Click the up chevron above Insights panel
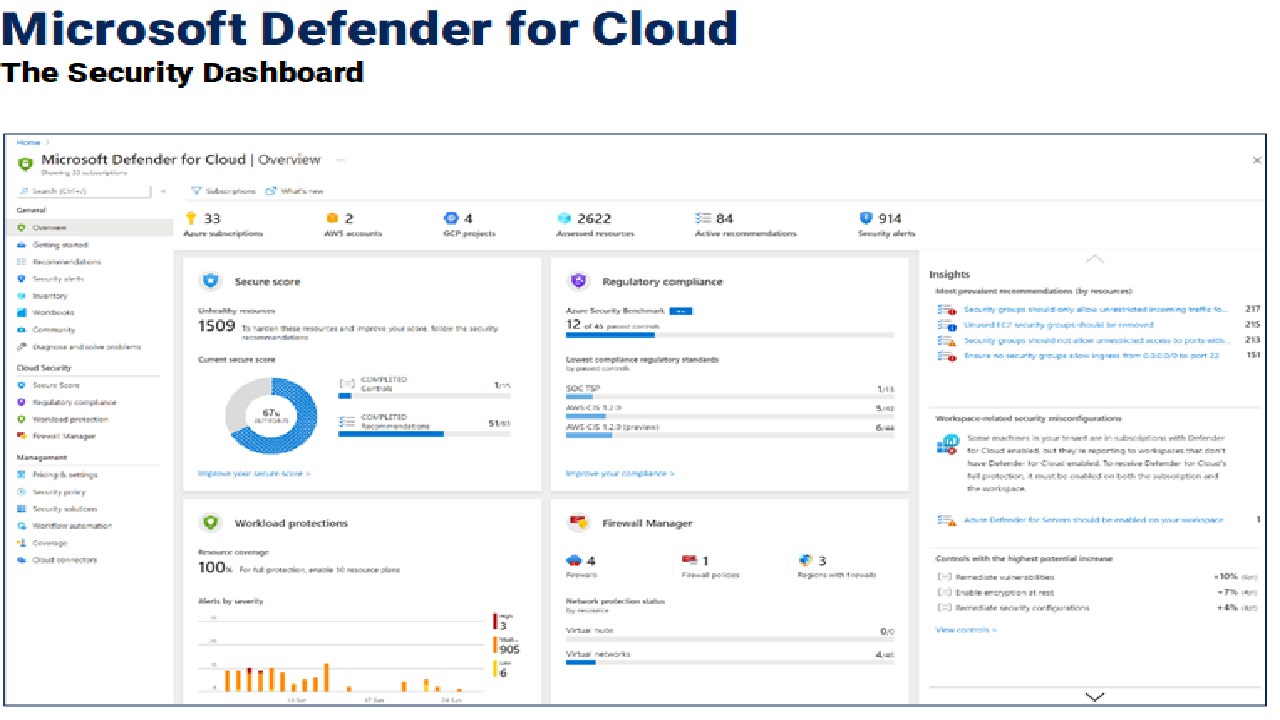This screenshot has height=720, width=1280. pyautogui.click(x=1095, y=259)
